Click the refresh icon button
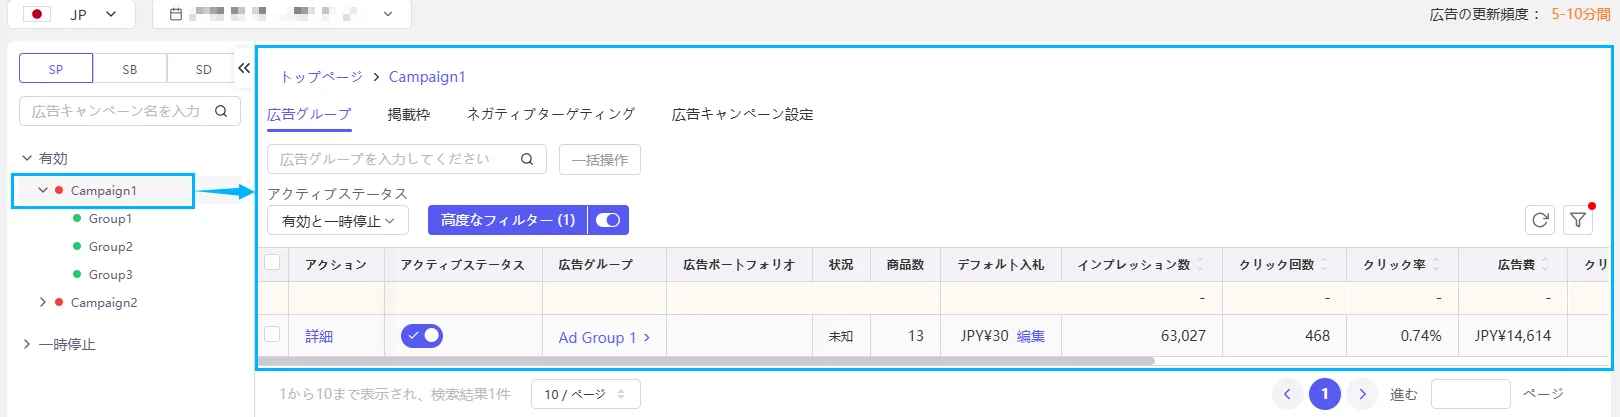1620x417 pixels. pos(1540,220)
